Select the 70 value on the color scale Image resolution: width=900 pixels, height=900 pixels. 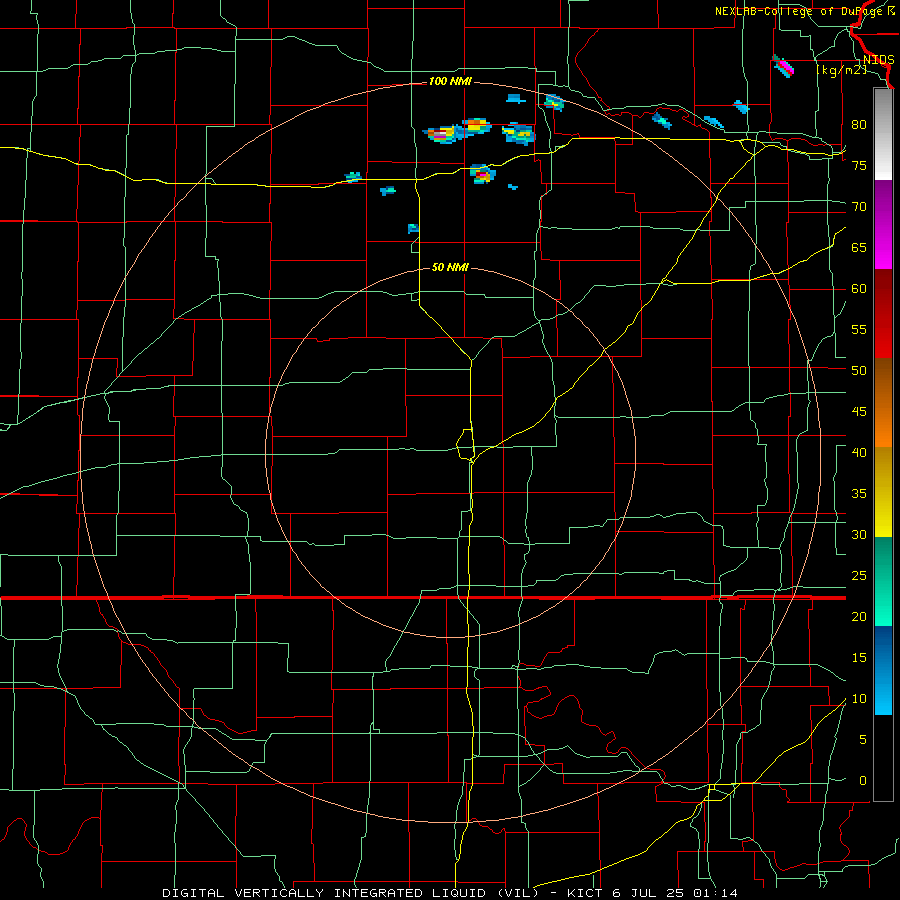[x=859, y=207]
